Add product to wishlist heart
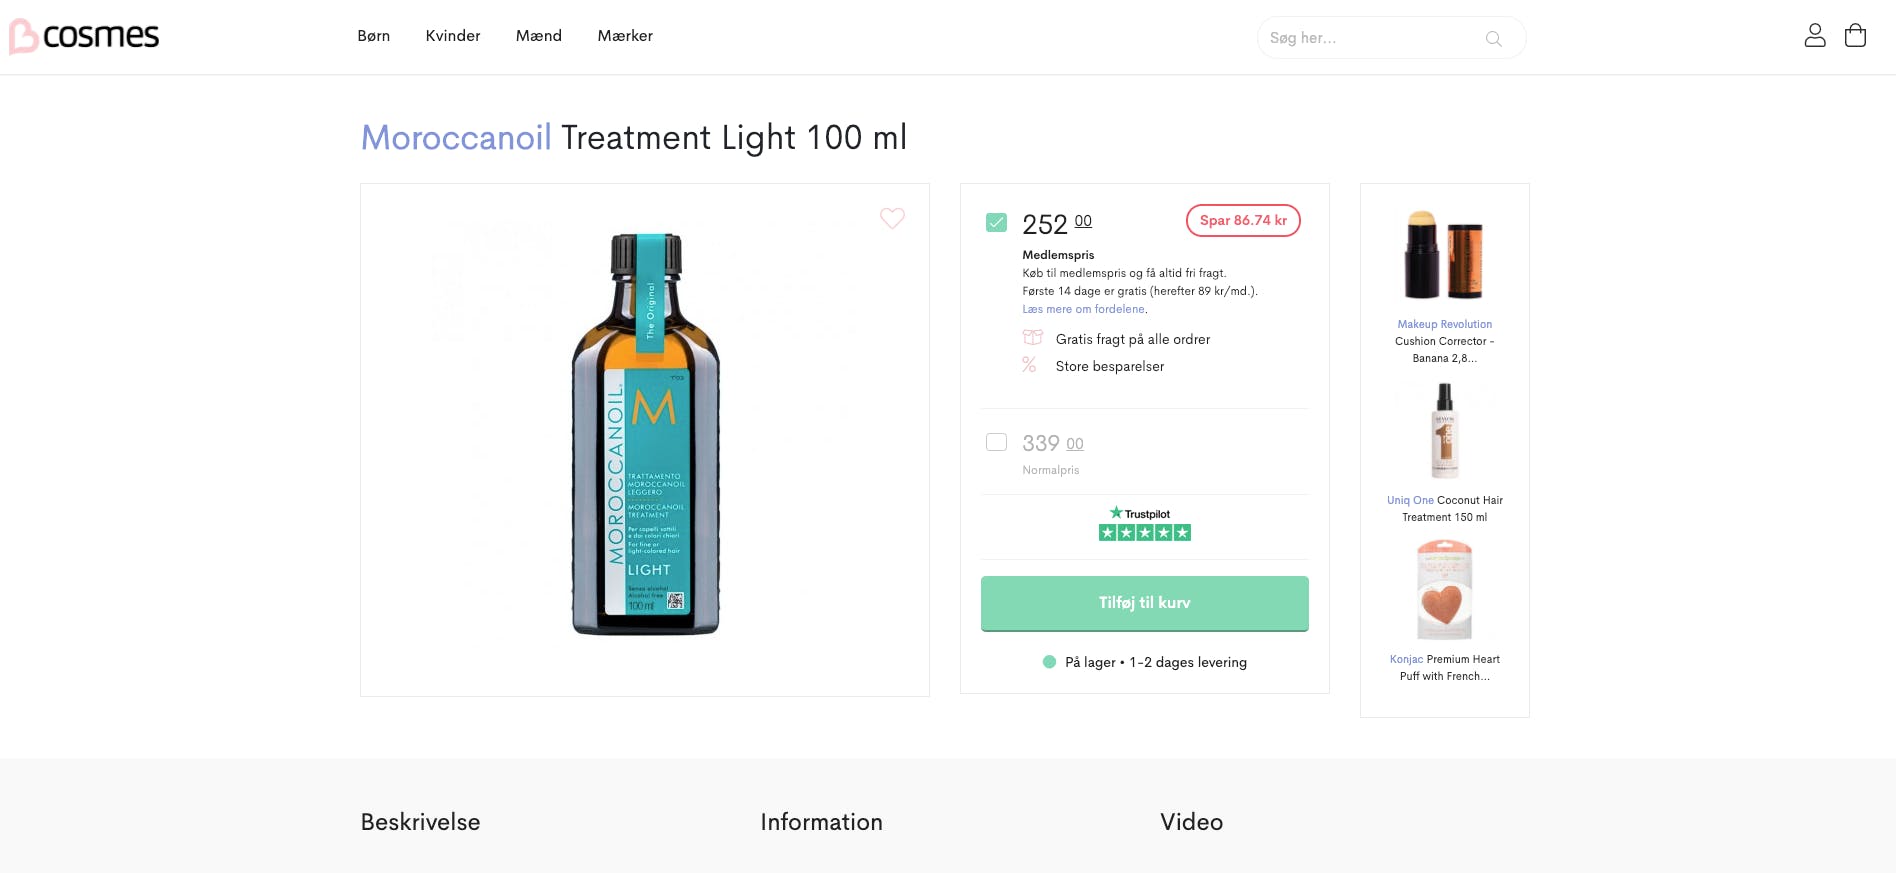 pos(892,218)
